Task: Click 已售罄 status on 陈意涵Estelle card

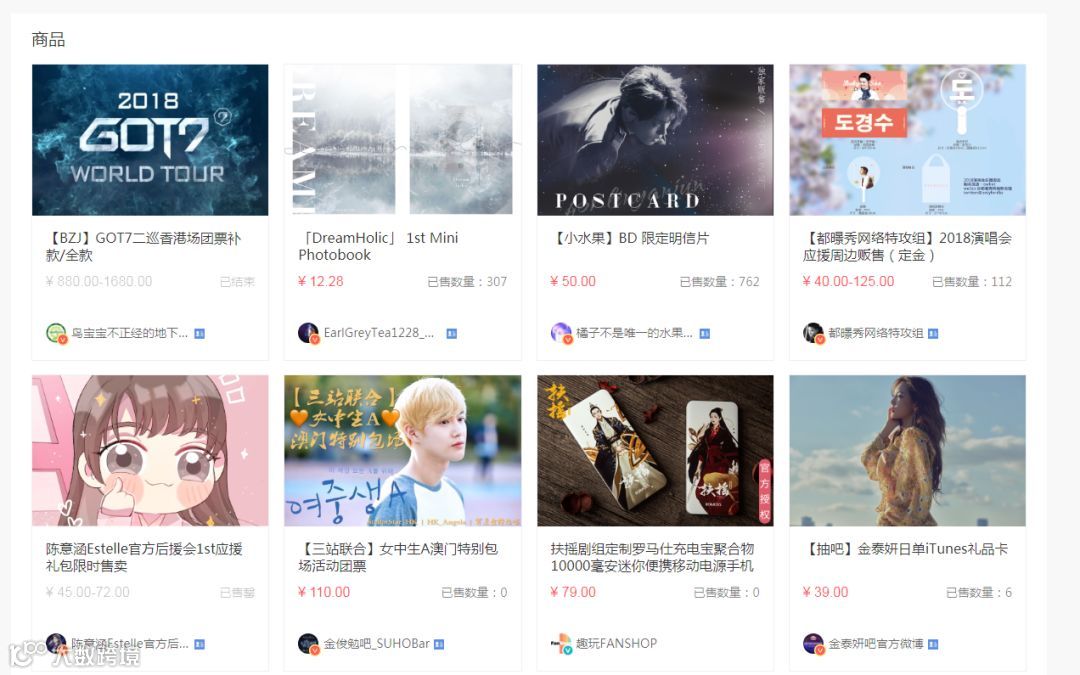Action: coord(238,592)
